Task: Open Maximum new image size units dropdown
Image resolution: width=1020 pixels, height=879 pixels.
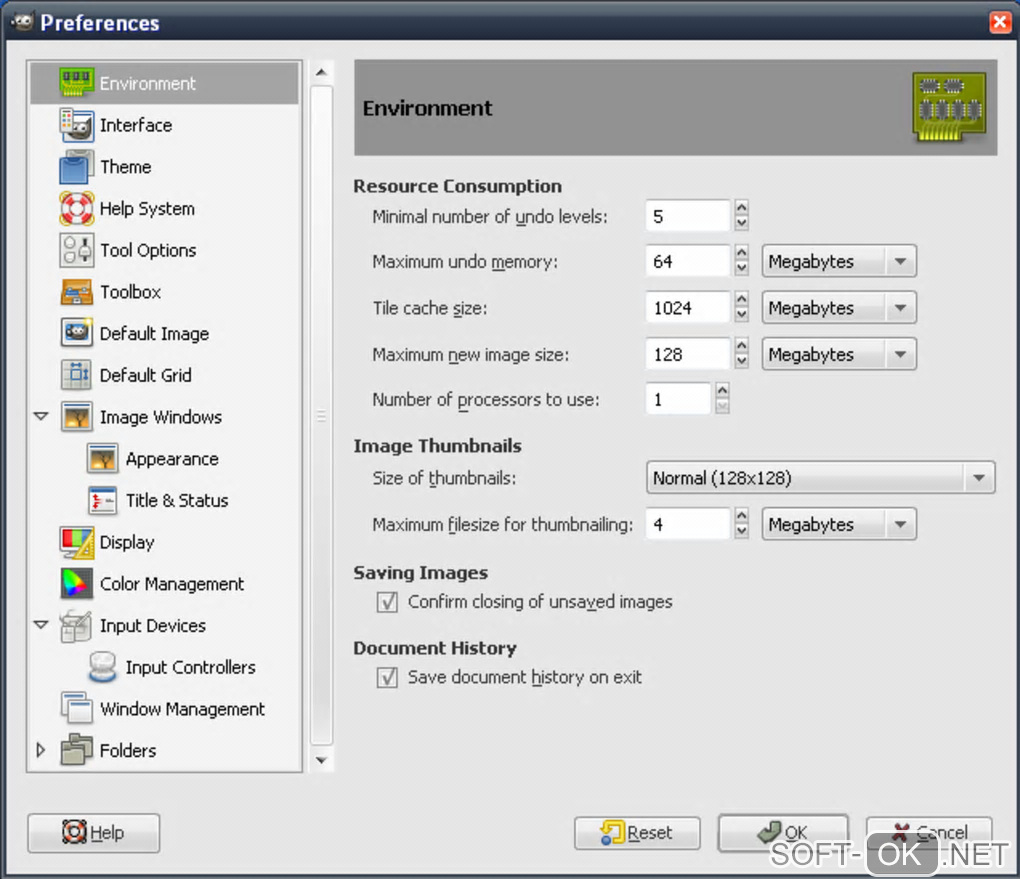Action: [839, 355]
